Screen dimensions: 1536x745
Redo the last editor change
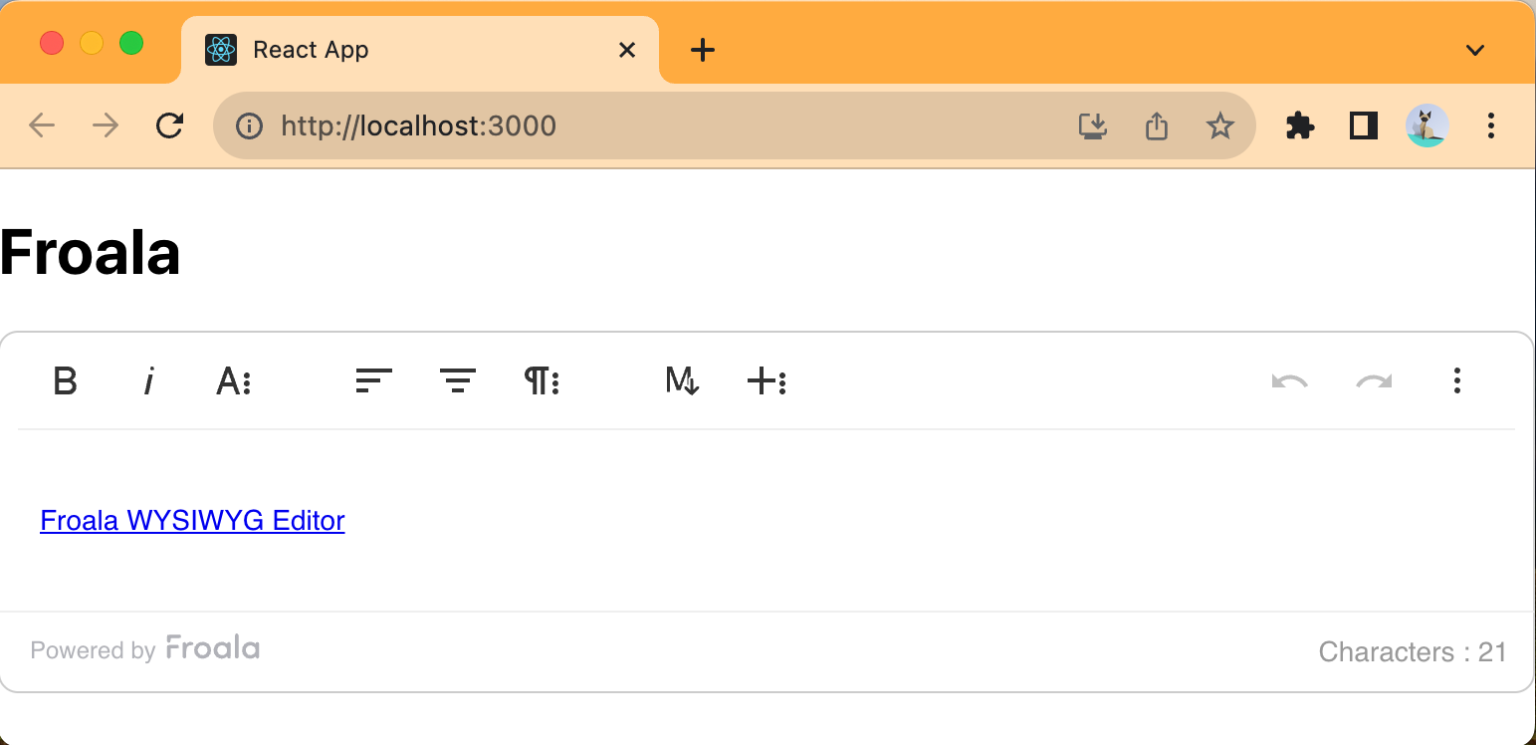[1373, 381]
